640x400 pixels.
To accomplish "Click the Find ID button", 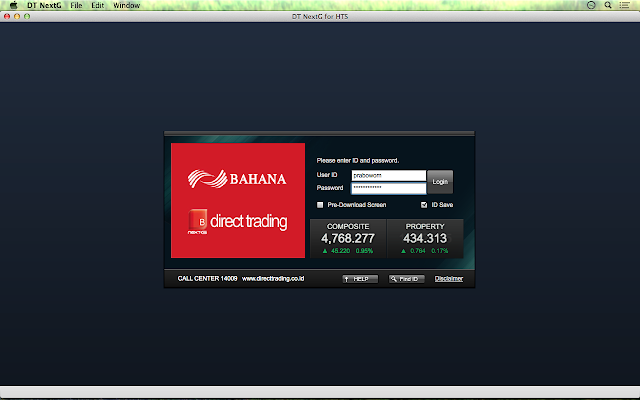I will pos(407,279).
